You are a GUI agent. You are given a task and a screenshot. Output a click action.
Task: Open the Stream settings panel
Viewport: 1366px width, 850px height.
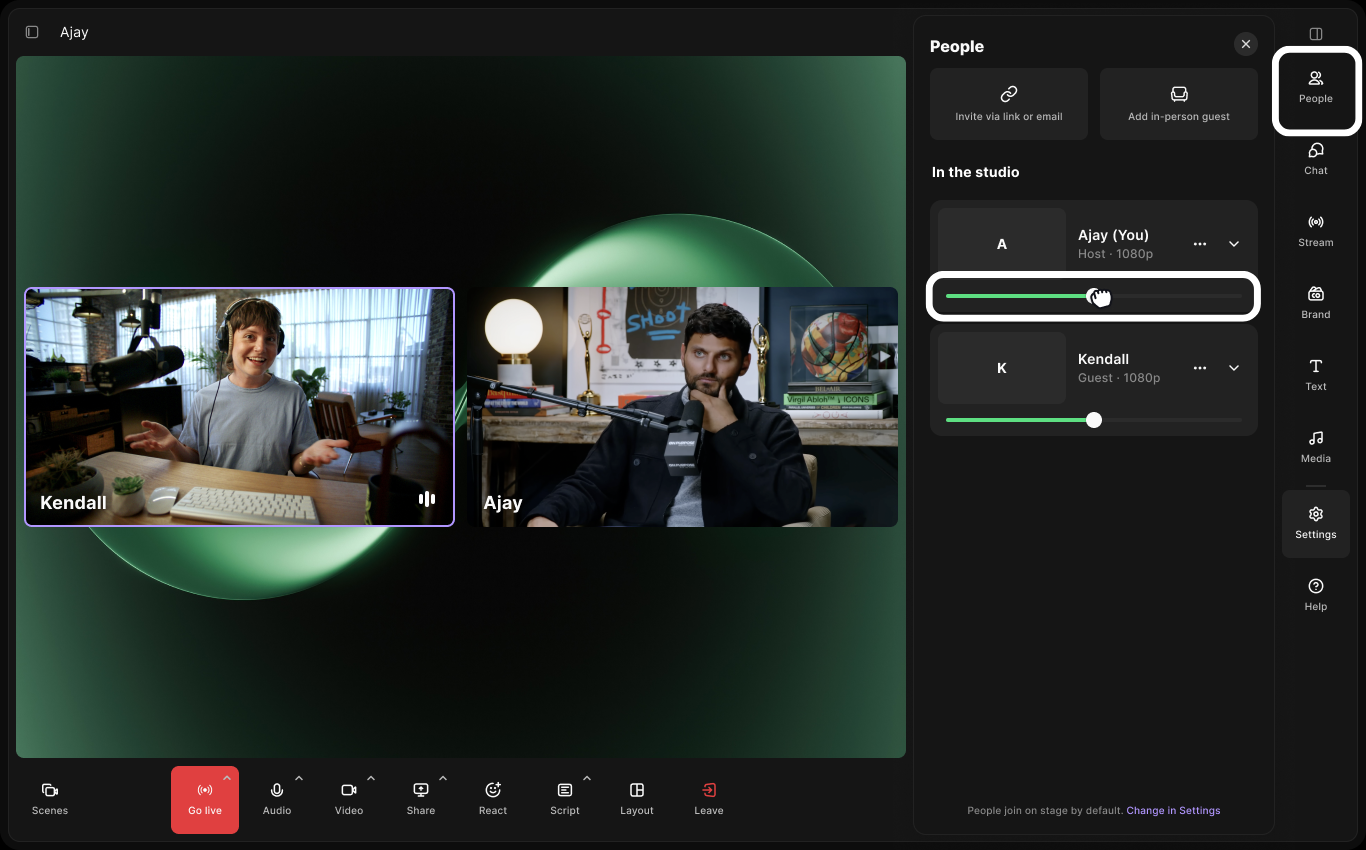[1315, 231]
